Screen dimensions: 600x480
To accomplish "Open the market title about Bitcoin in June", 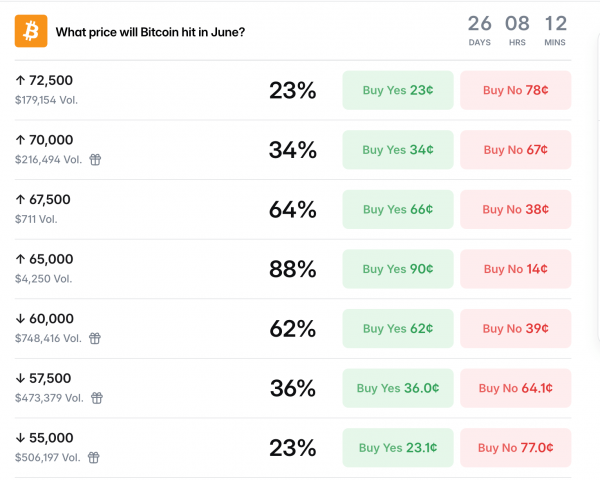I will coord(150,32).
